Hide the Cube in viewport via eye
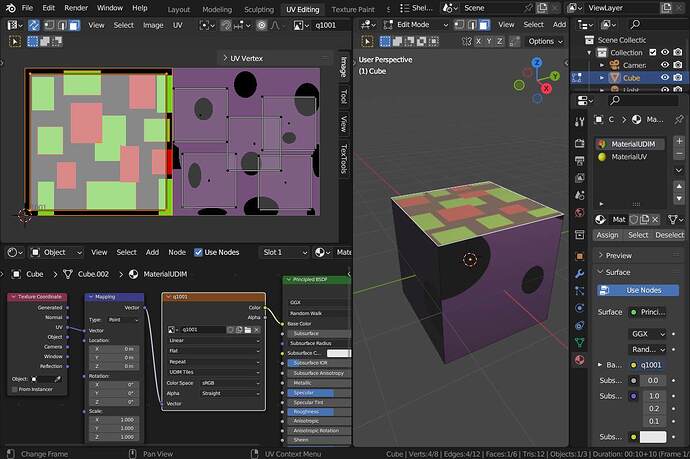This screenshot has height=459, width=690. [x=665, y=77]
